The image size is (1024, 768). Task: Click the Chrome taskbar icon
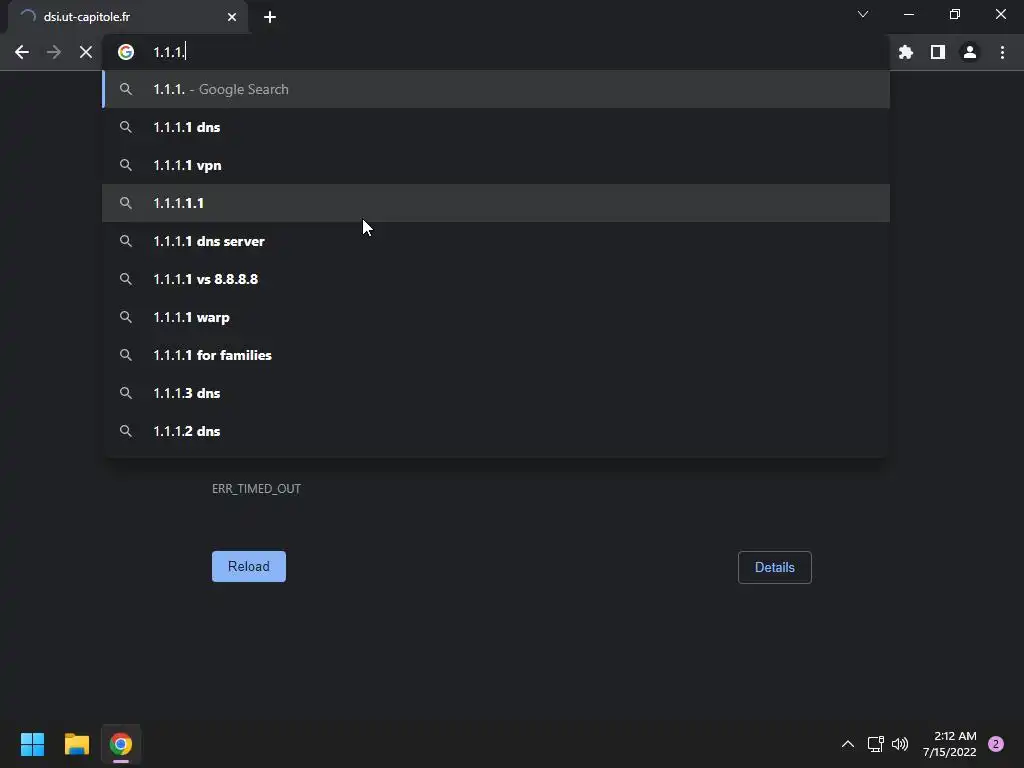point(121,744)
